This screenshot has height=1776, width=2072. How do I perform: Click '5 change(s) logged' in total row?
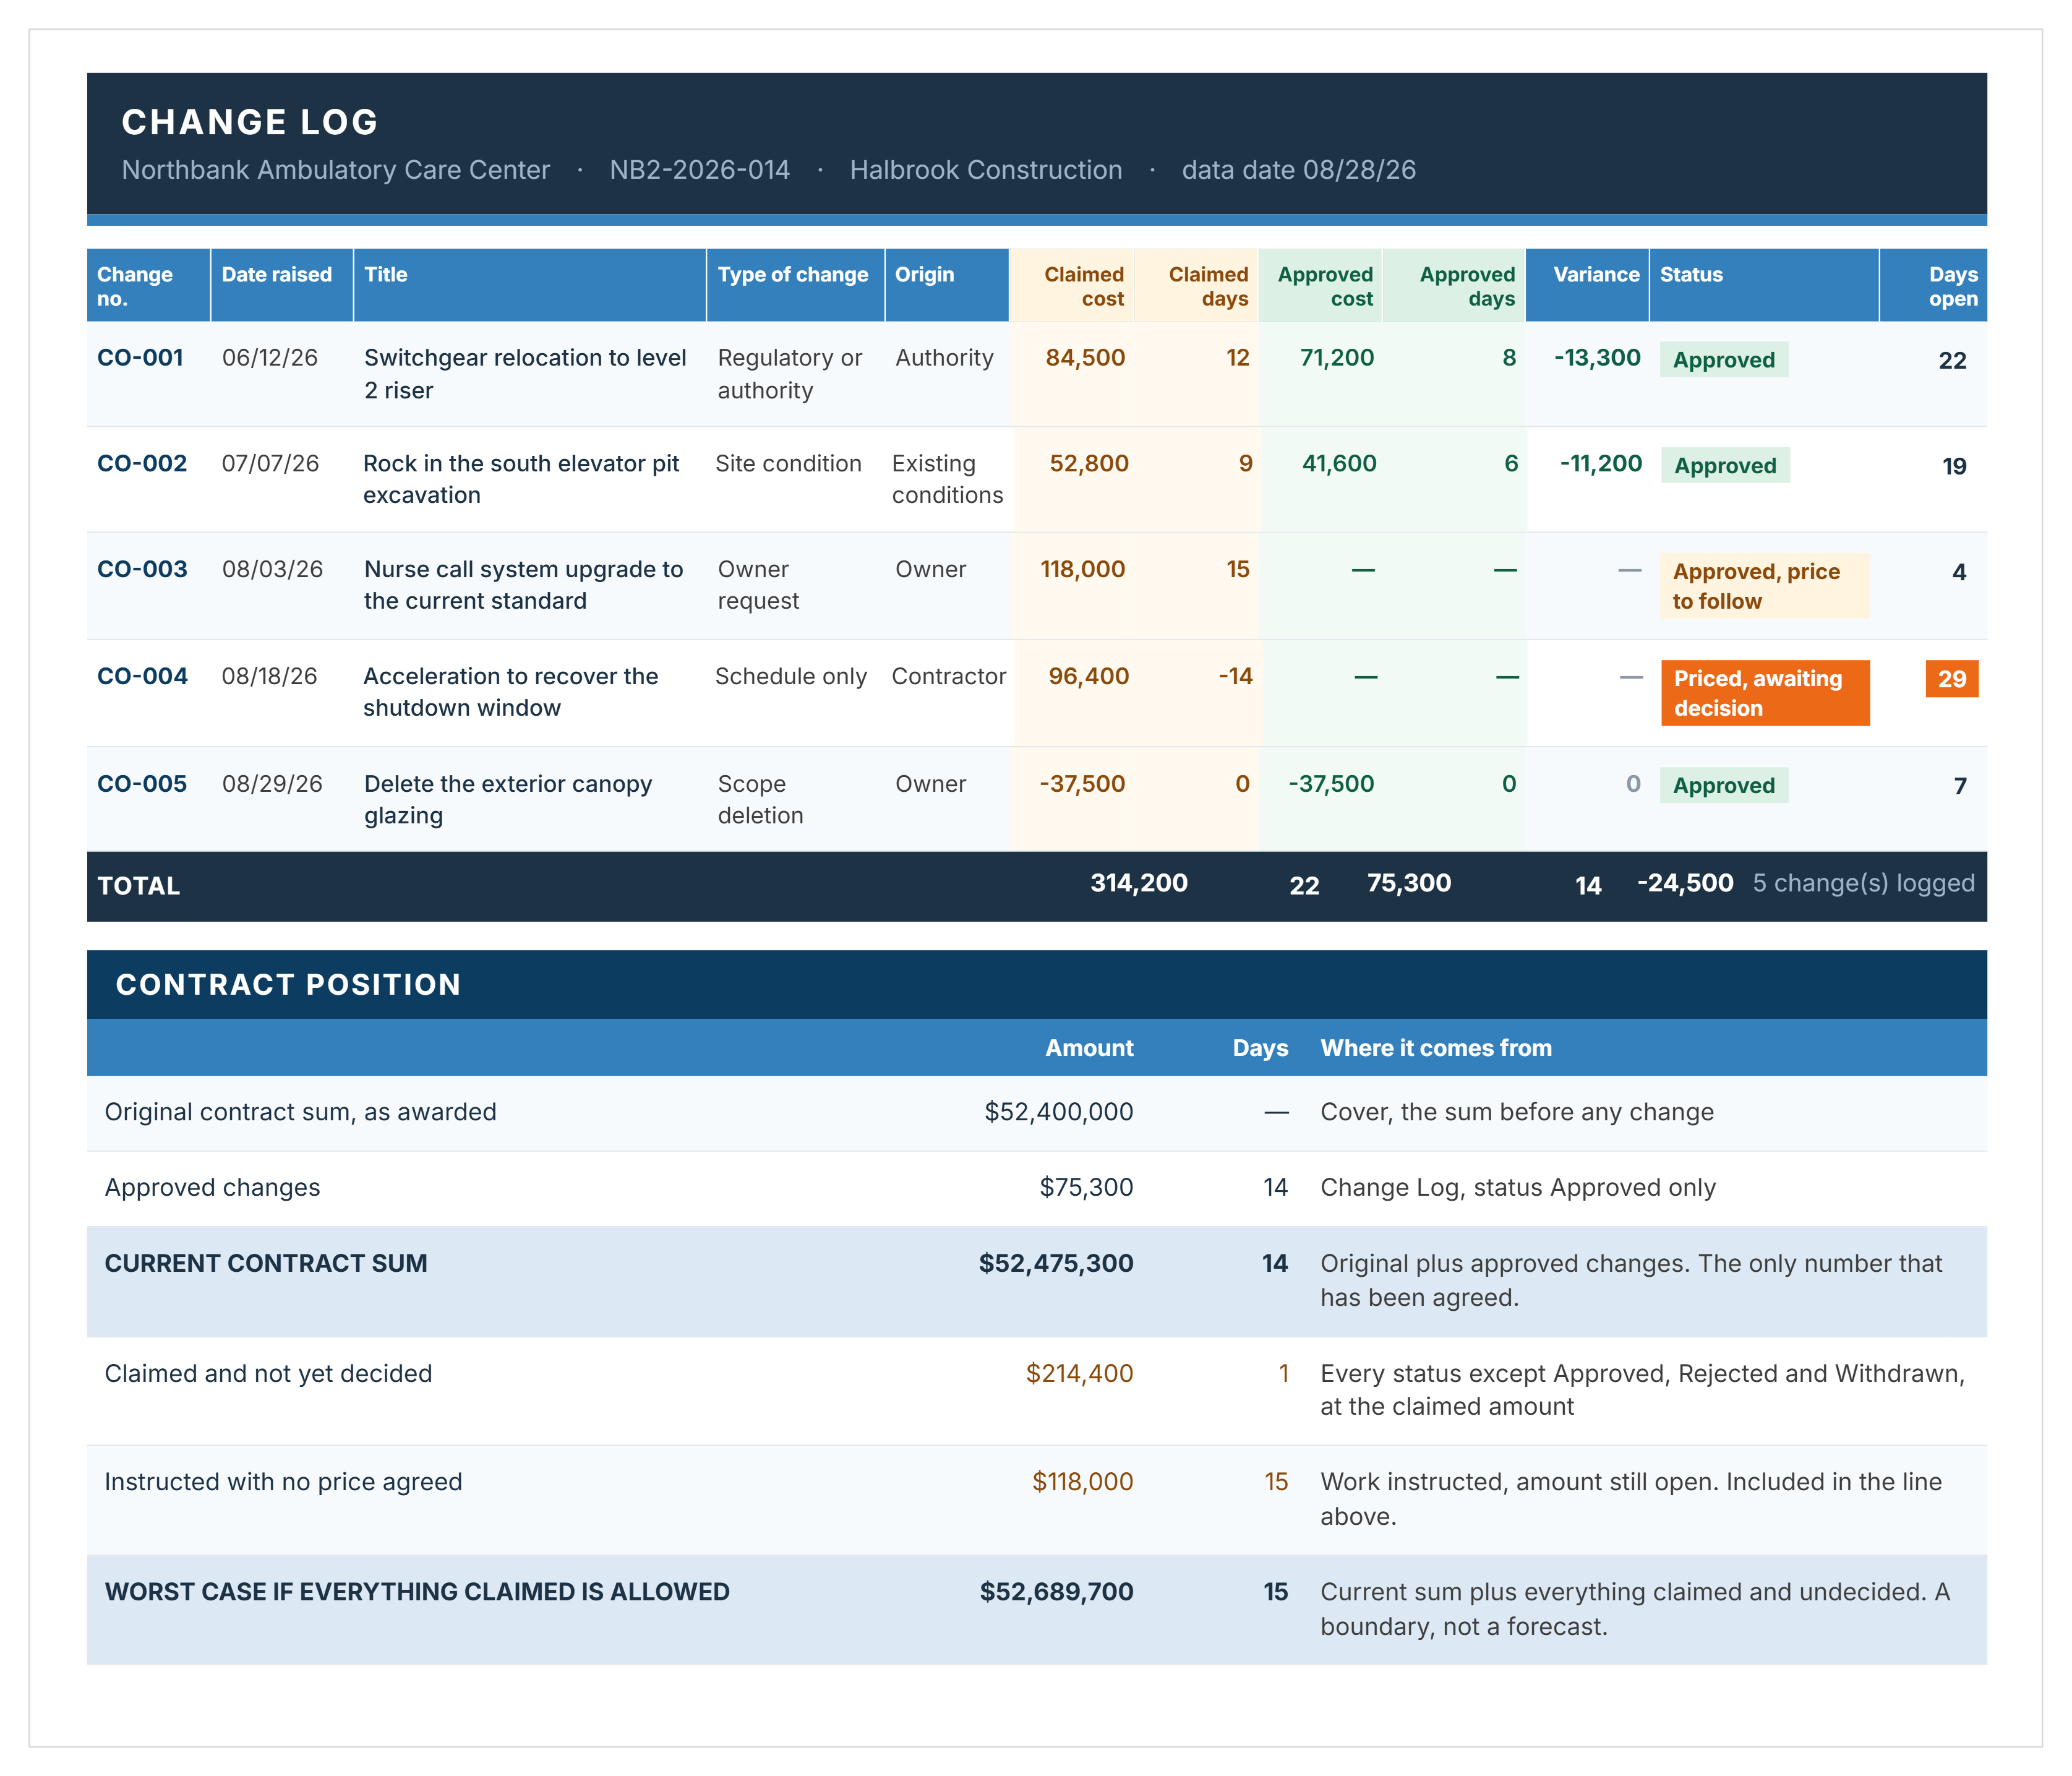pyautogui.click(x=1864, y=883)
